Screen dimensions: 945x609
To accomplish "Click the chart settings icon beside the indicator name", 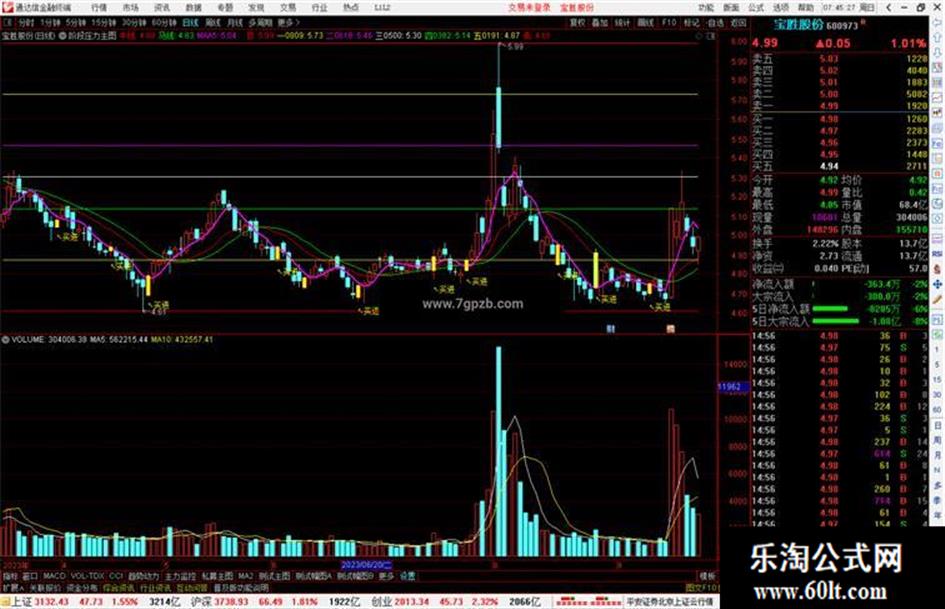I will tap(62, 36).
